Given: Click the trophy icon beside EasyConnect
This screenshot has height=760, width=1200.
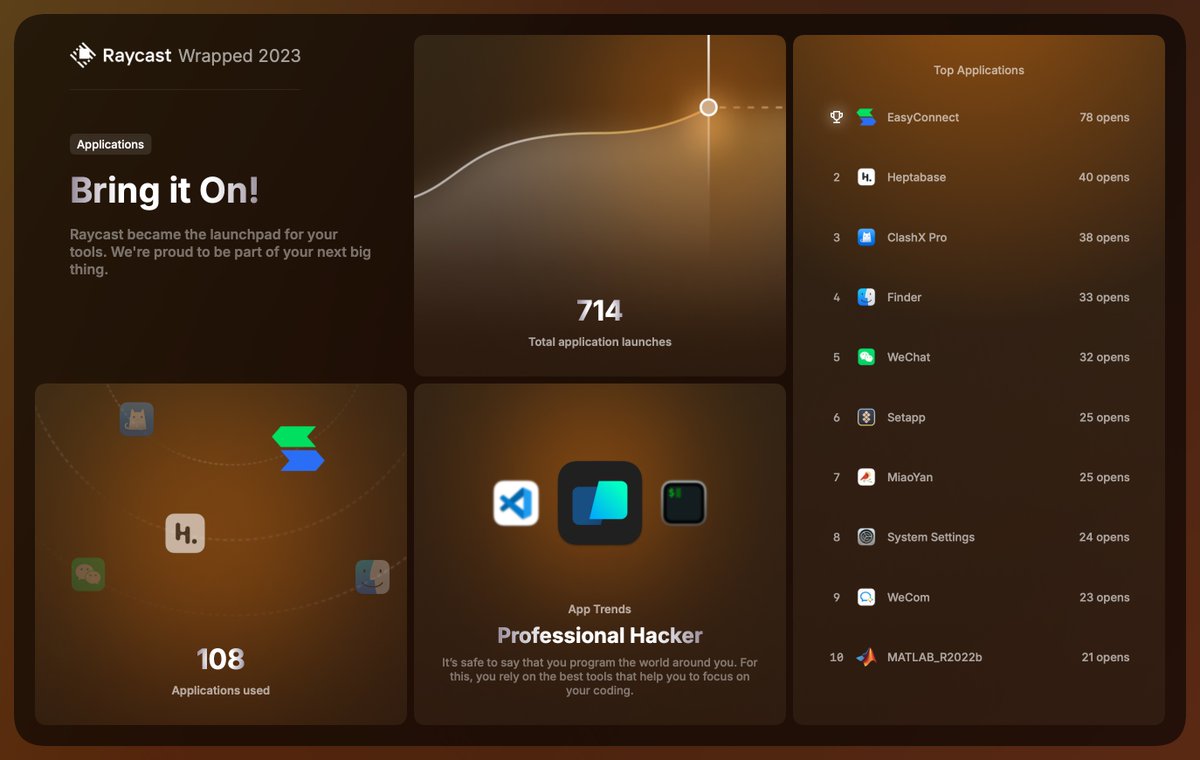Looking at the screenshot, I should tap(837, 117).
